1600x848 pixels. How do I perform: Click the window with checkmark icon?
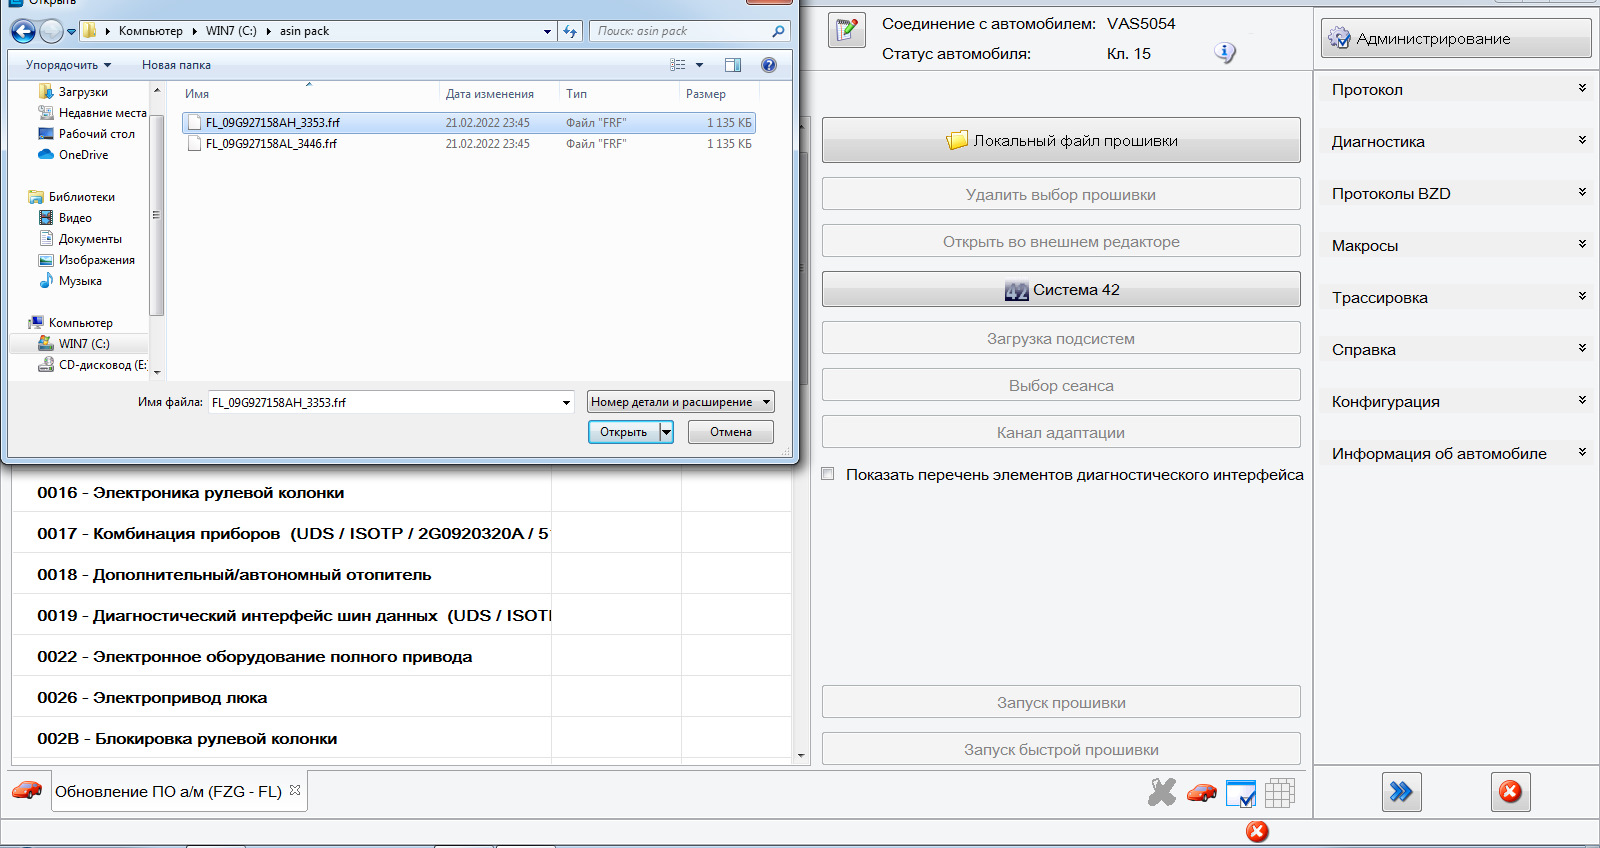coord(1241,793)
